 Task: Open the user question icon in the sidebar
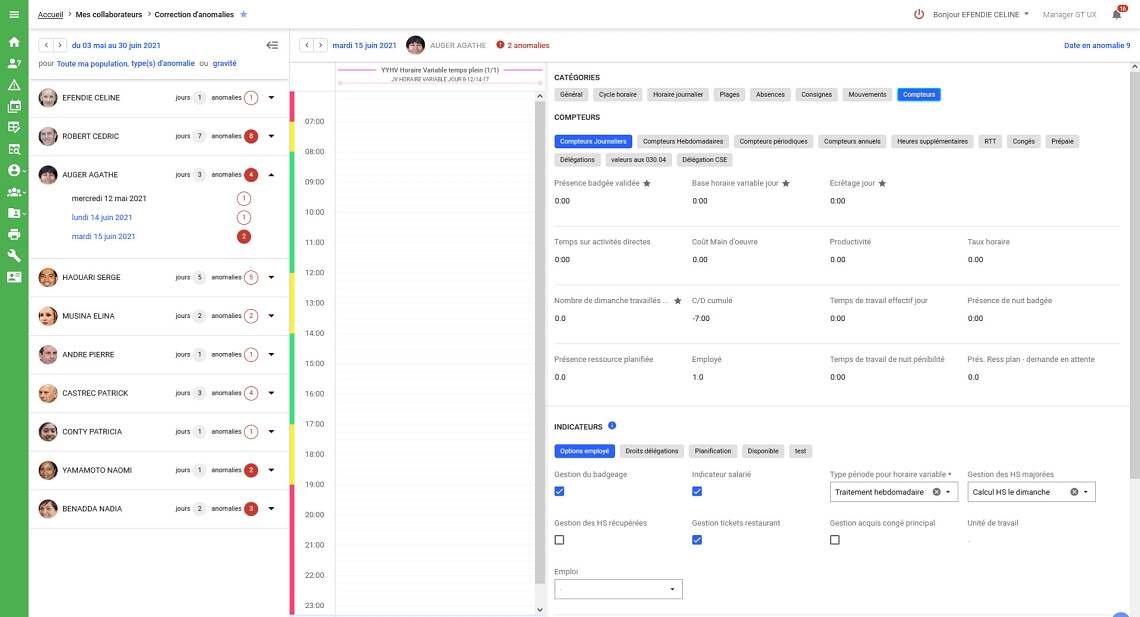click(14, 63)
